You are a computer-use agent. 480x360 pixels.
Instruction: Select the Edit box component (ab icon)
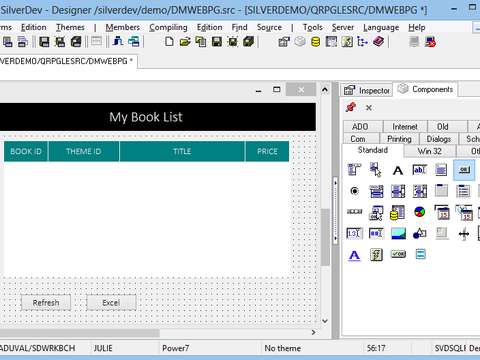(420, 170)
